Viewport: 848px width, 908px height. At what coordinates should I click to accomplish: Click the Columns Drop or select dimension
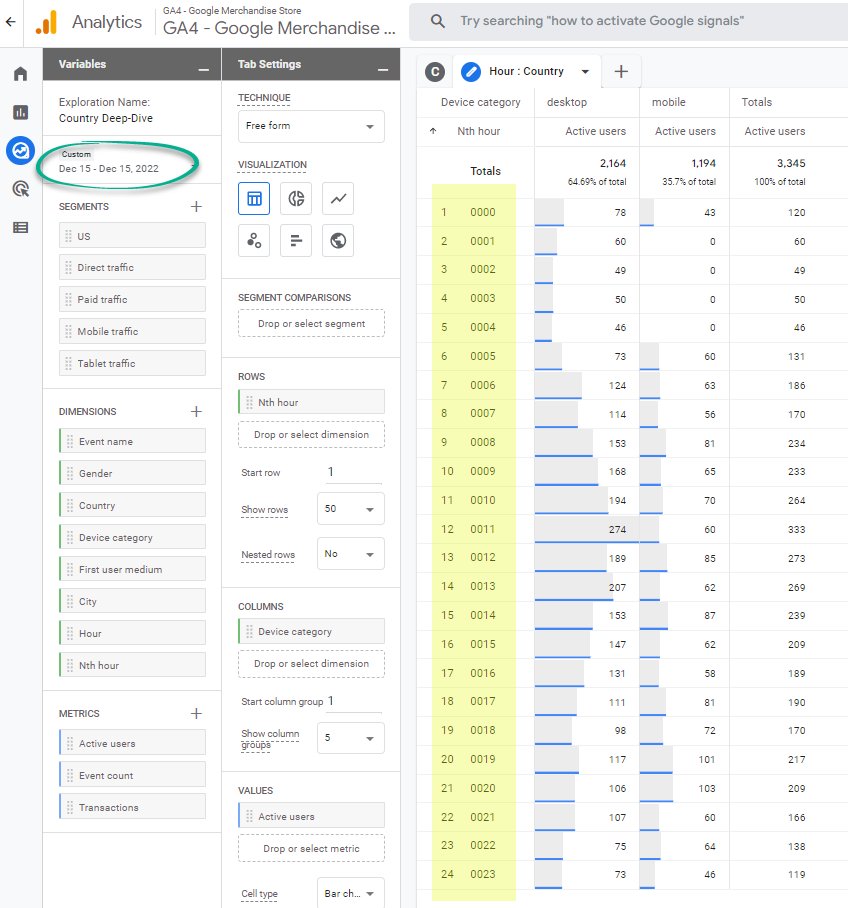point(311,664)
